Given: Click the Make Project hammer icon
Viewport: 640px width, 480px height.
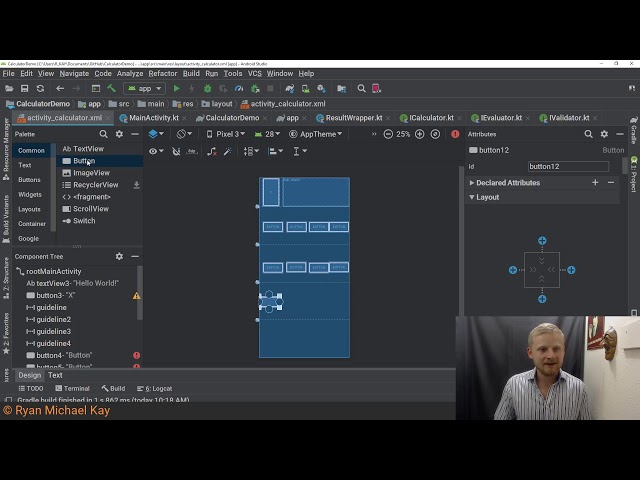Looking at the screenshot, I should (x=111, y=88).
